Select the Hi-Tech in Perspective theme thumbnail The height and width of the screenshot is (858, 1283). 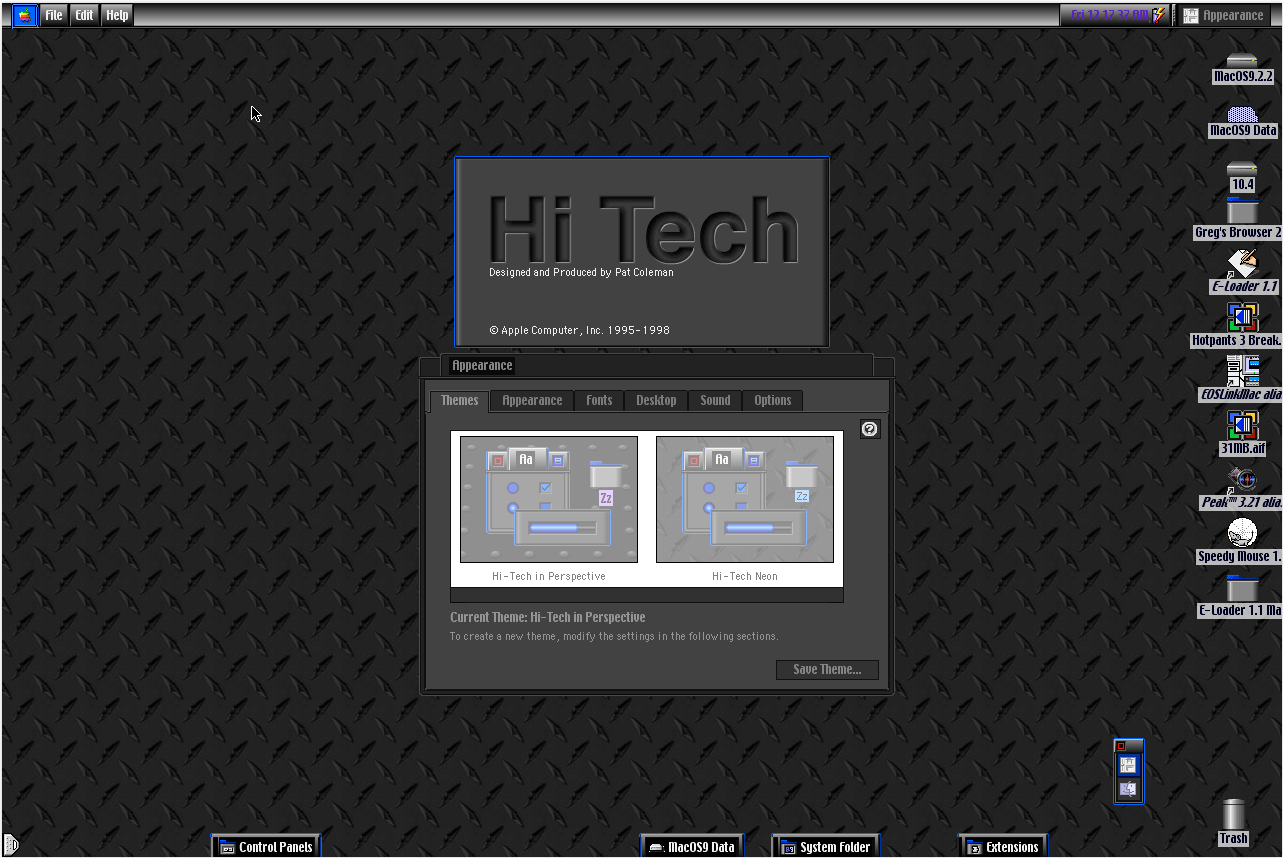549,499
